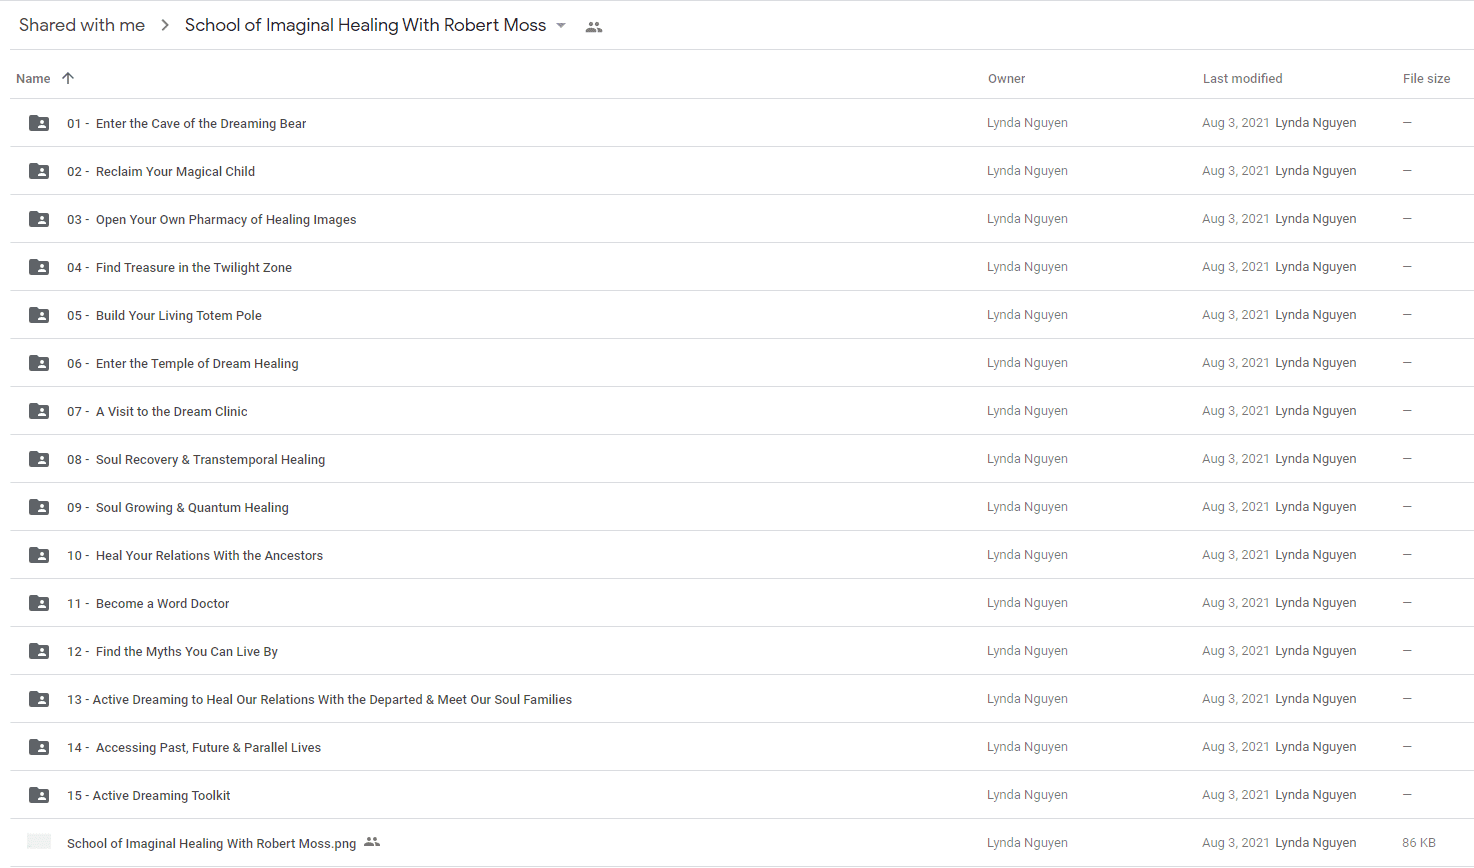Click the "86 KB" file size value
Viewport: 1474px width, 868px height.
(1419, 842)
